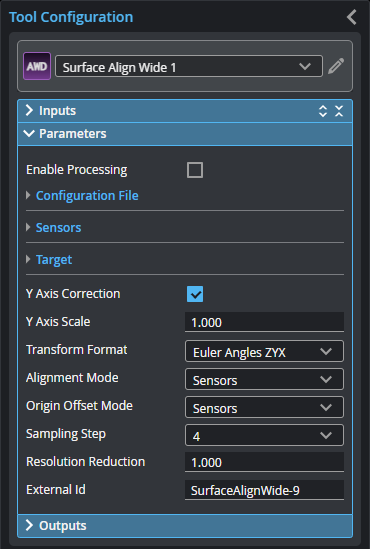Click the collapse all sections icon
Image resolution: width=370 pixels, height=549 pixels.
click(x=339, y=111)
